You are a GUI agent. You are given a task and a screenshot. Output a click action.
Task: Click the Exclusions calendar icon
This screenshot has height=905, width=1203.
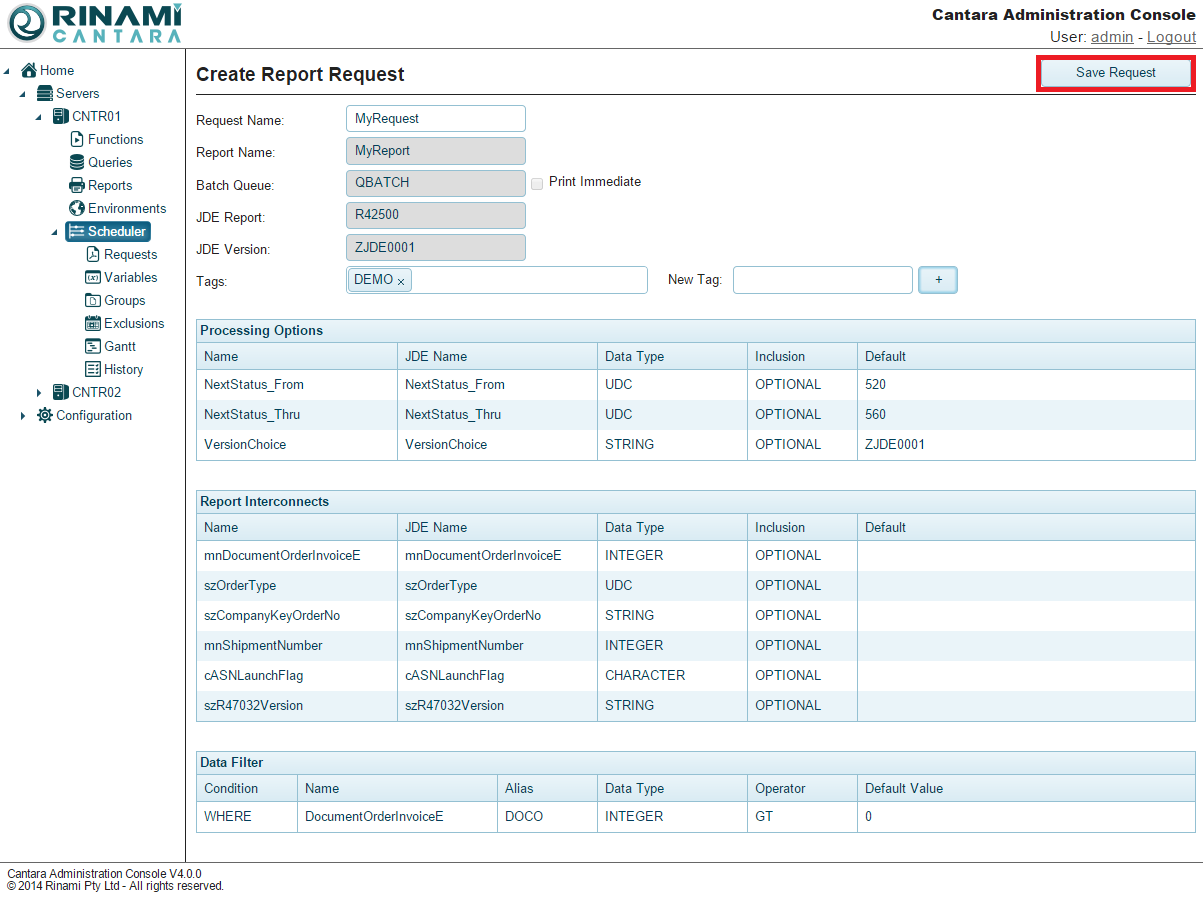point(93,323)
